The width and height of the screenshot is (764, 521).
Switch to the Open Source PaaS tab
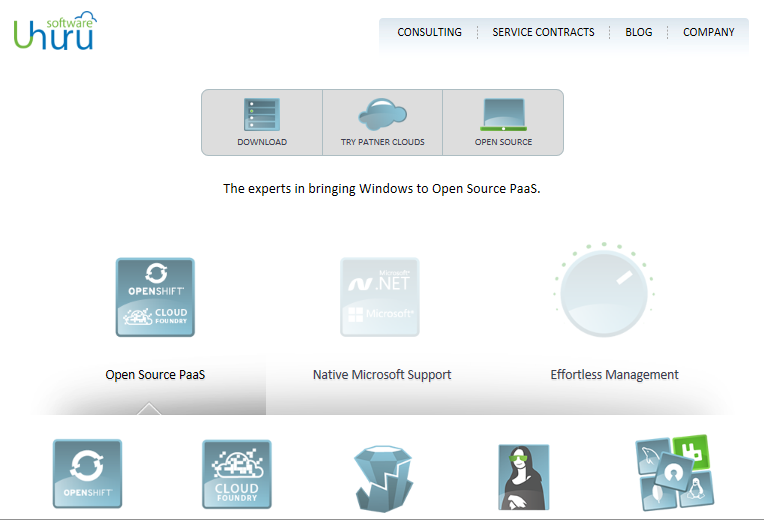(155, 375)
